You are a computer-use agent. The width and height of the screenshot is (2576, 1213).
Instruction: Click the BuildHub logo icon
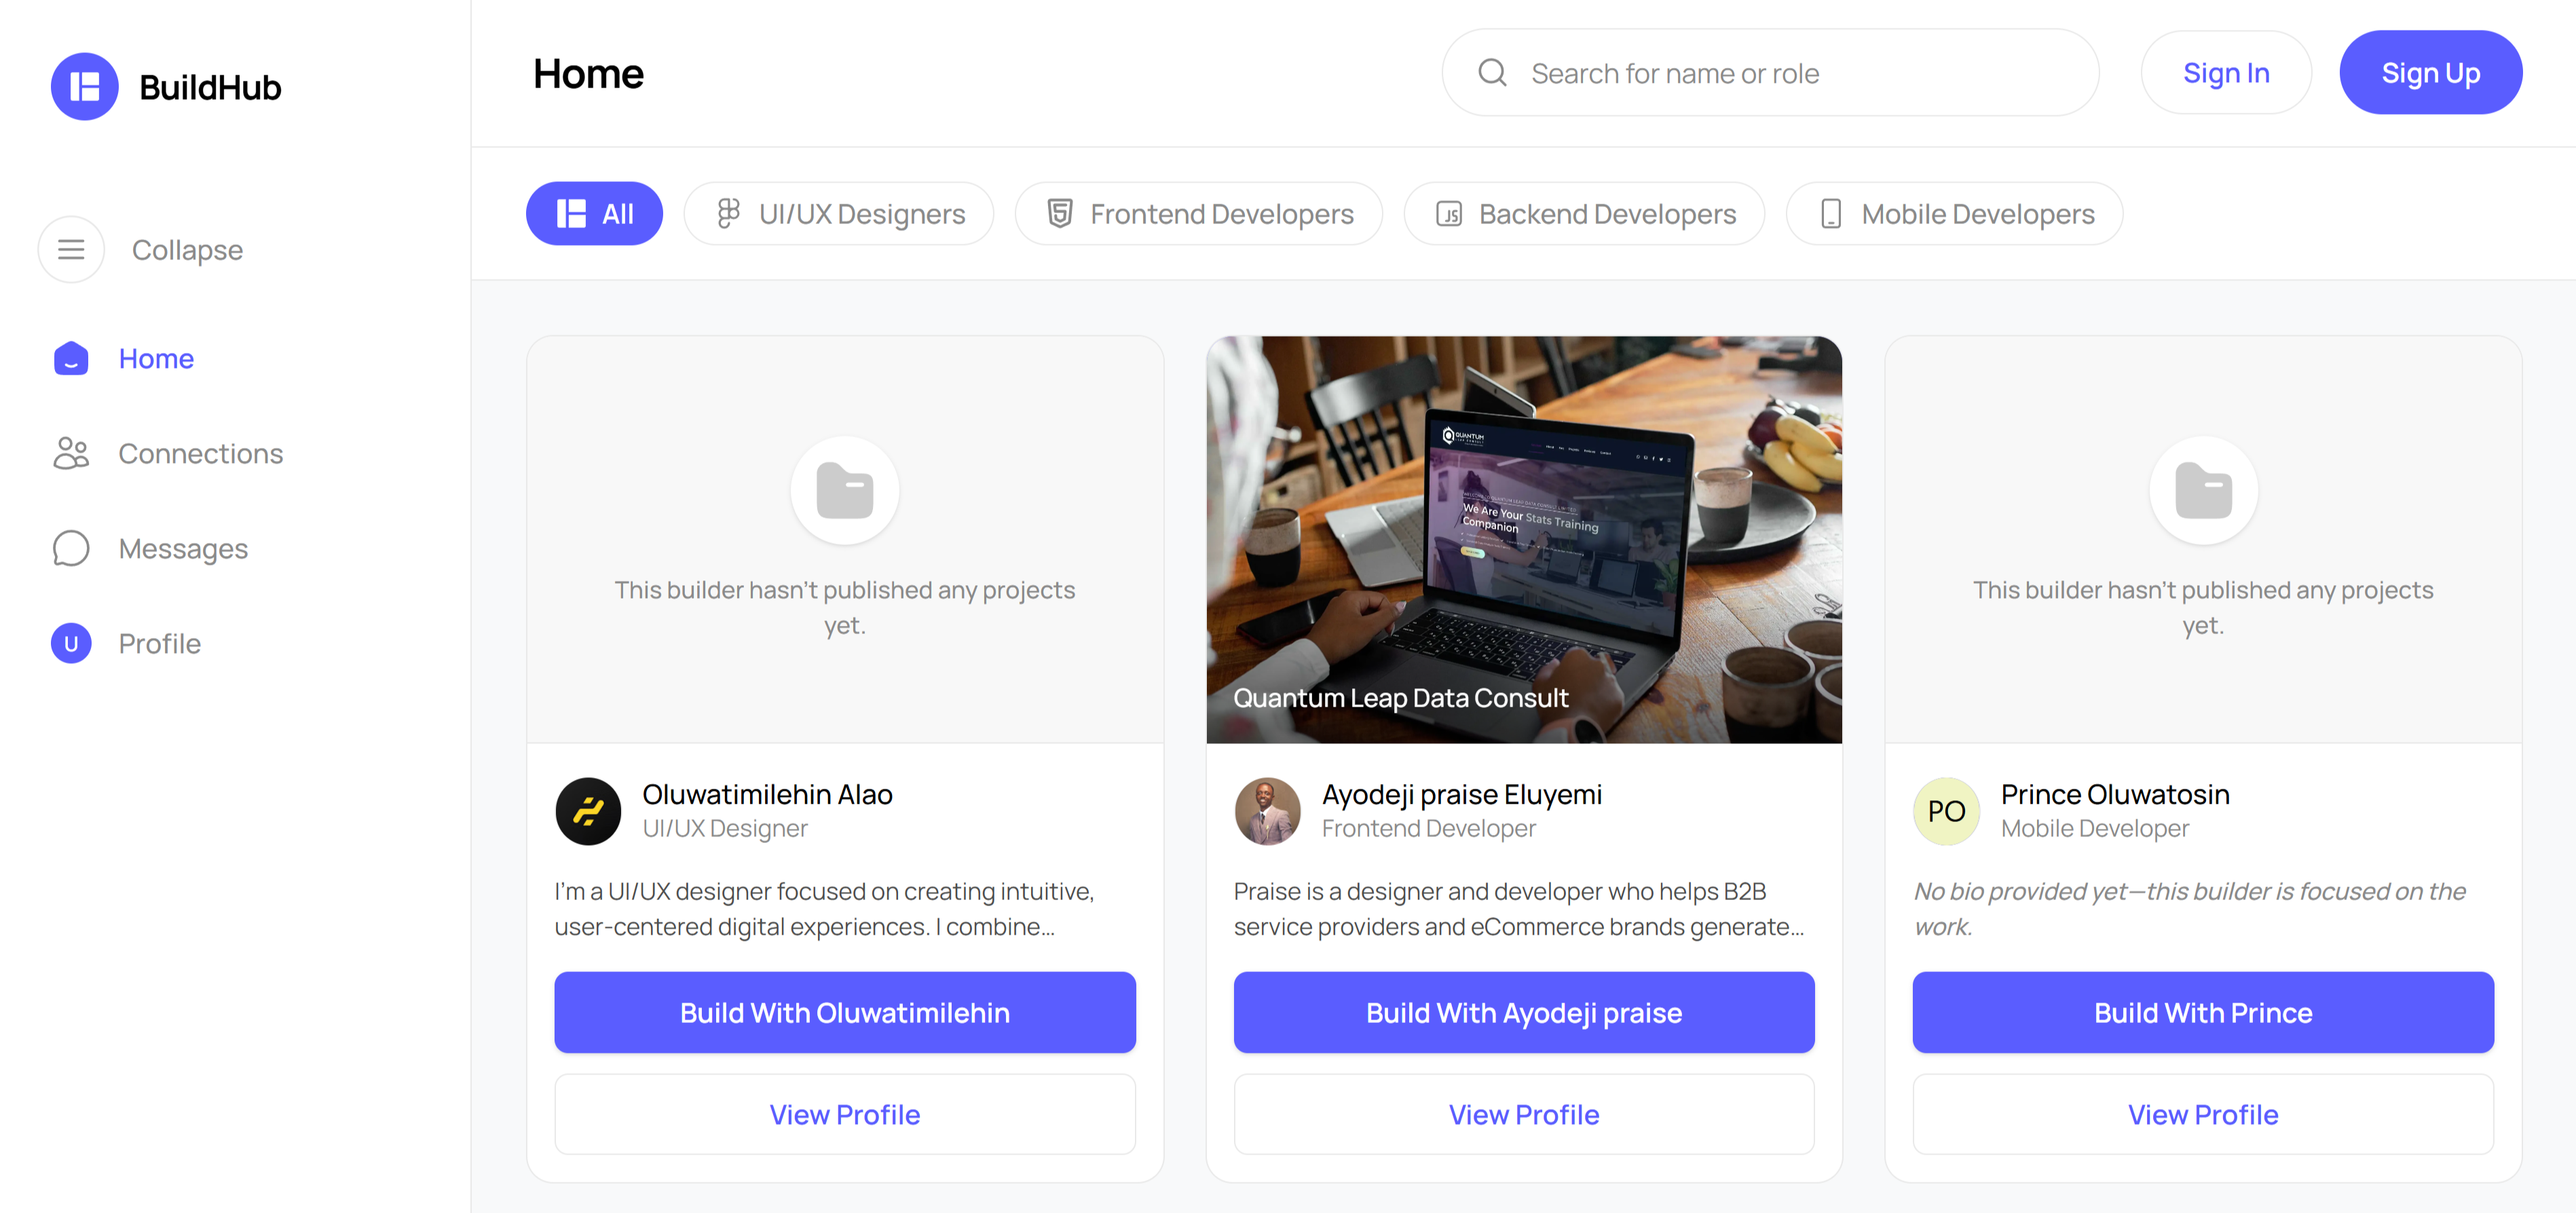85,86
